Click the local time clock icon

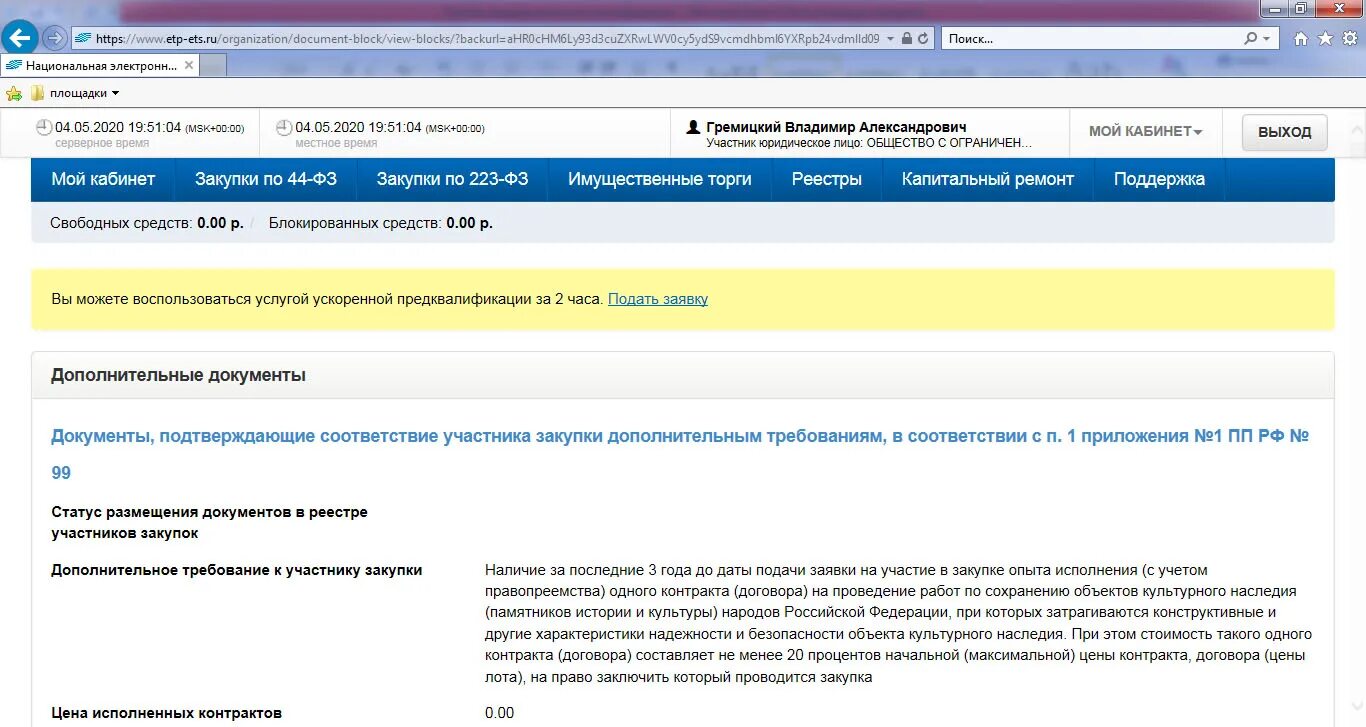(x=284, y=128)
